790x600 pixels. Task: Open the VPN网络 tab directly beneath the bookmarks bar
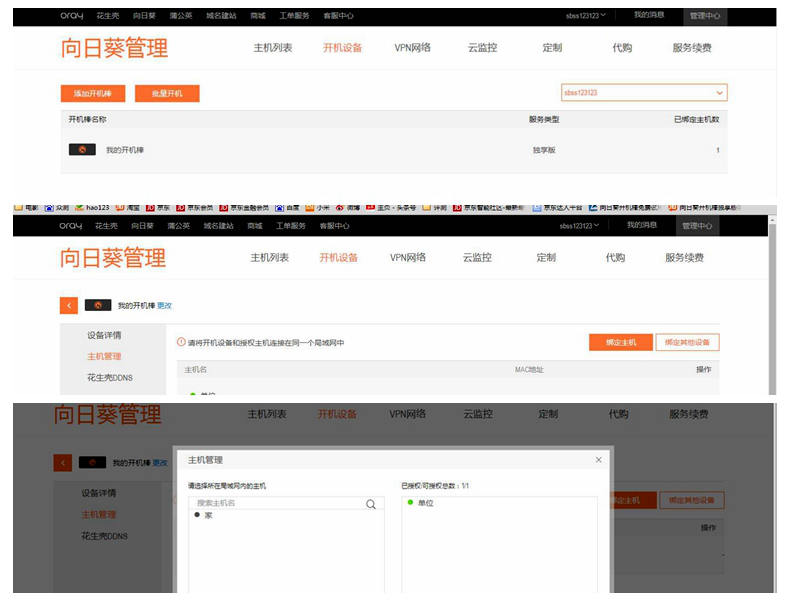pyautogui.click(x=408, y=258)
